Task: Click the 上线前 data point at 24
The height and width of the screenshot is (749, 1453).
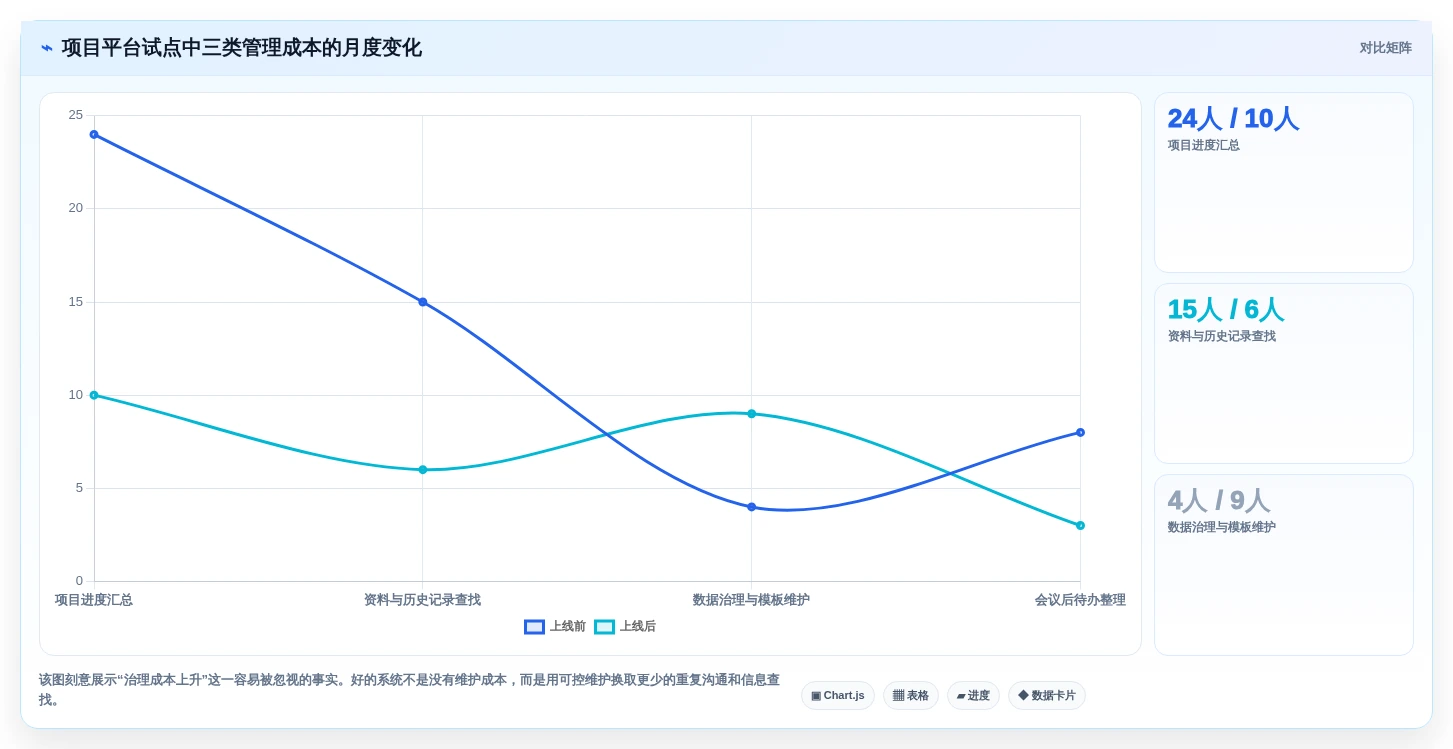Action: click(x=94, y=134)
